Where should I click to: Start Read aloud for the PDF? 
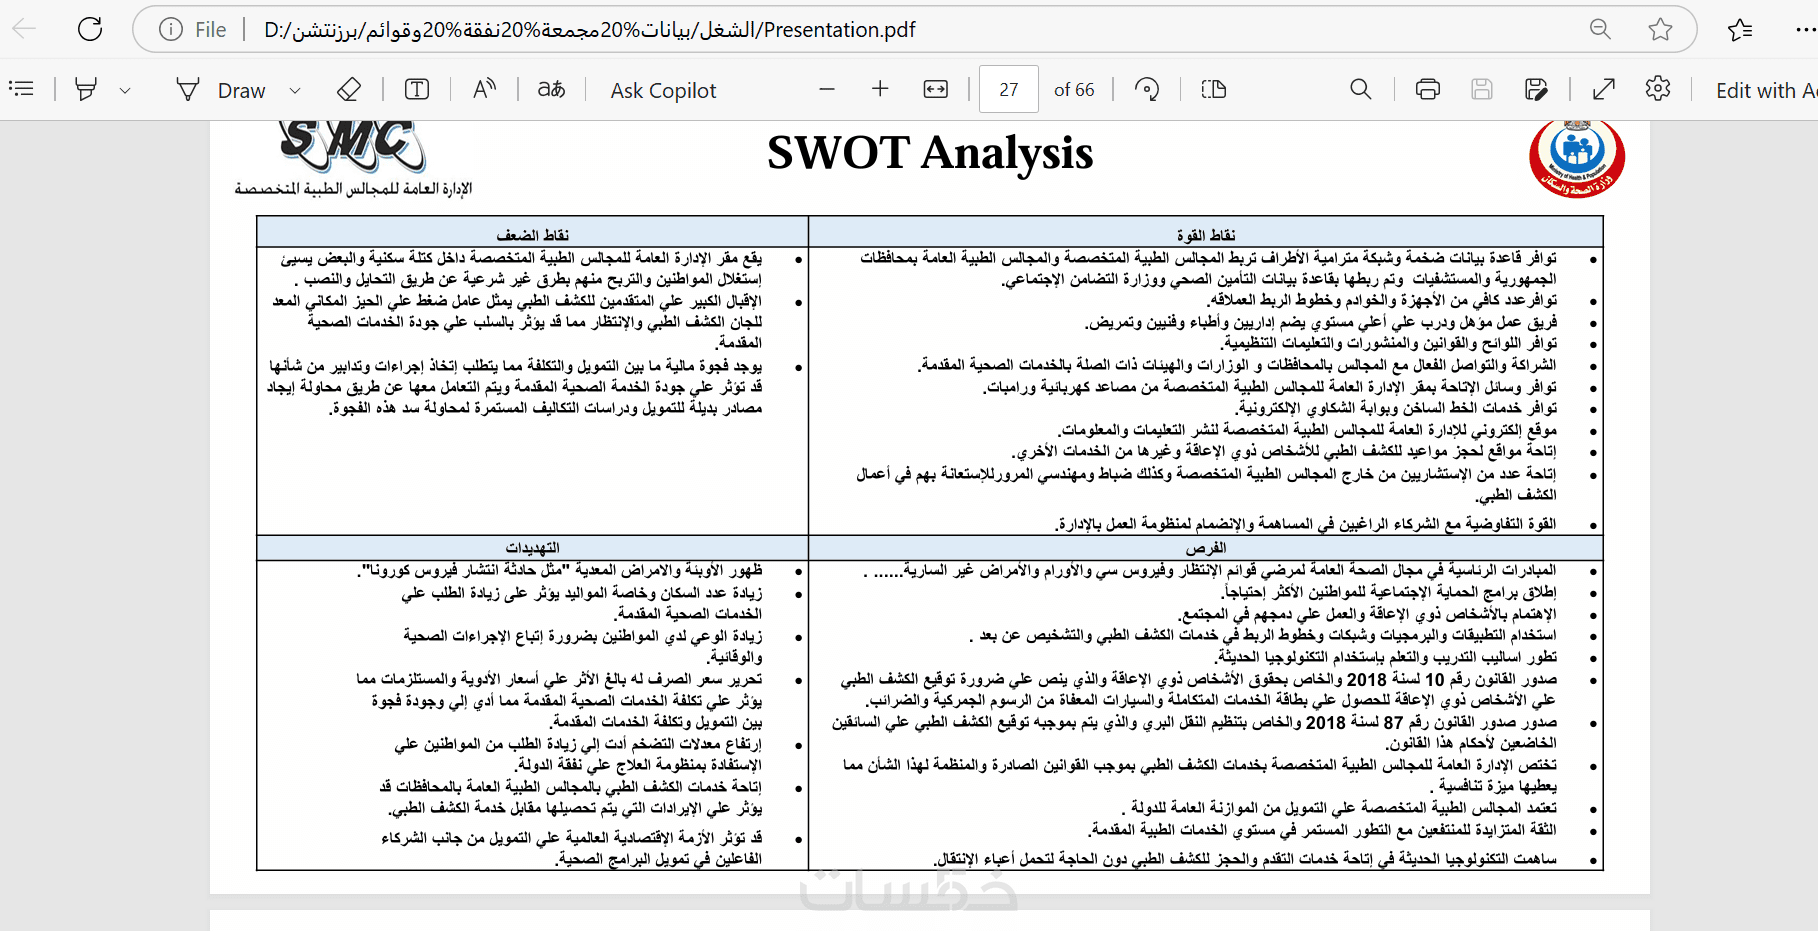point(485,89)
